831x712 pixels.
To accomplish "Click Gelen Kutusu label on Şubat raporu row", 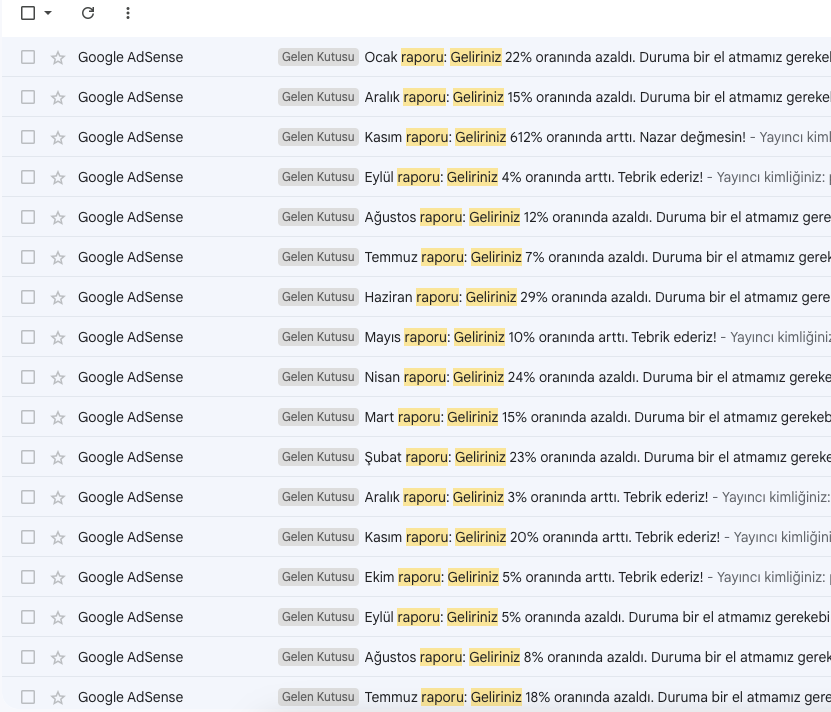I will (x=318, y=457).
